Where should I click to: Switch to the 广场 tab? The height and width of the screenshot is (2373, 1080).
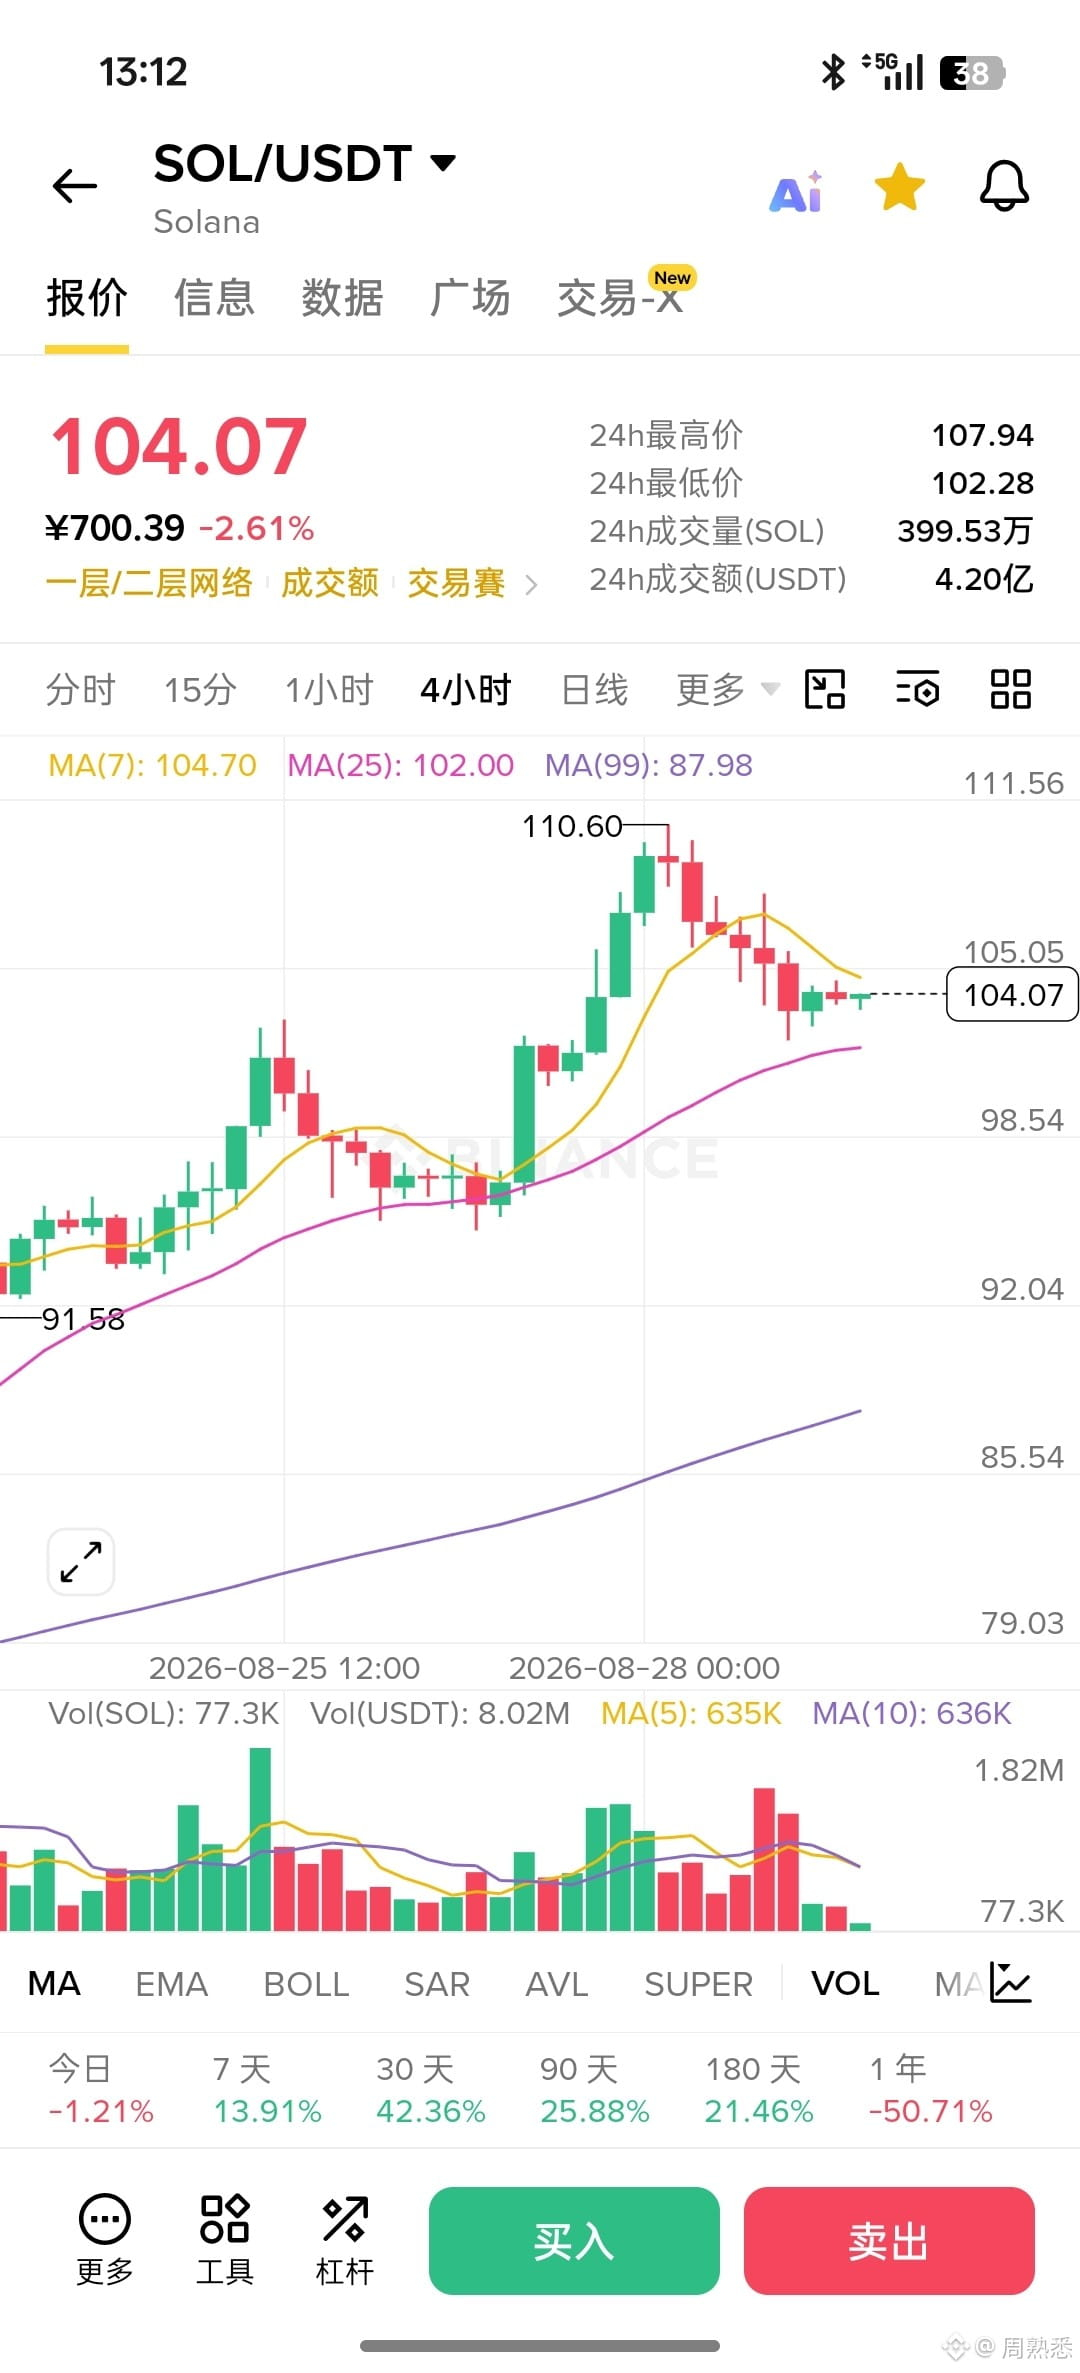470,298
